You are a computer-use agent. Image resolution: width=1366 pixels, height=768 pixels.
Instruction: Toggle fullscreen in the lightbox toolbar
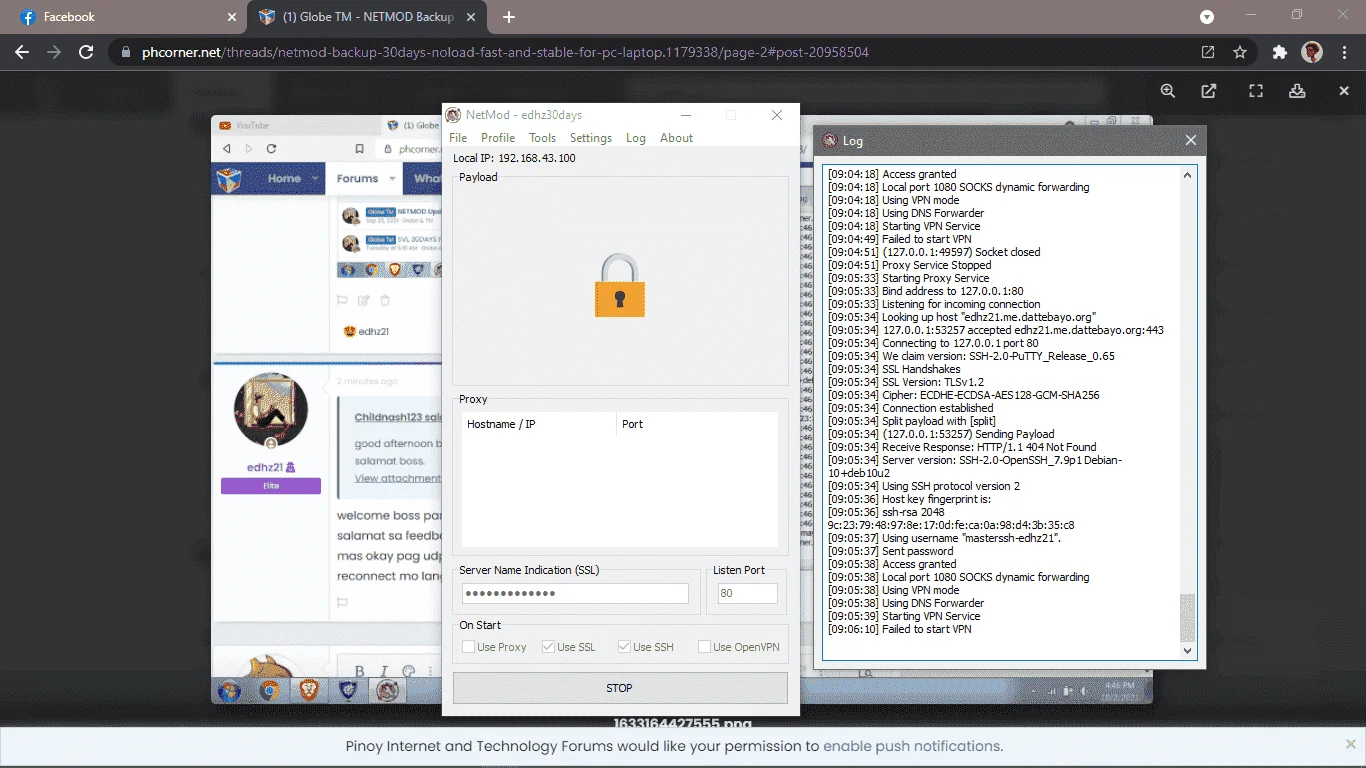coord(1256,91)
